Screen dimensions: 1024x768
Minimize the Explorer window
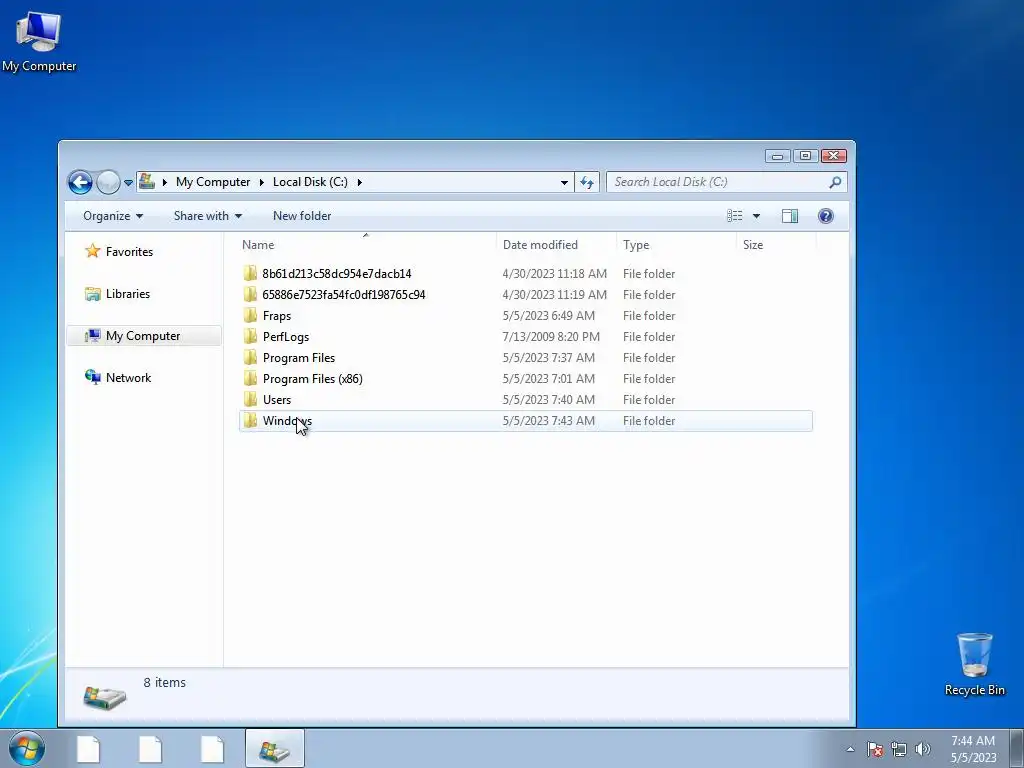click(x=777, y=156)
